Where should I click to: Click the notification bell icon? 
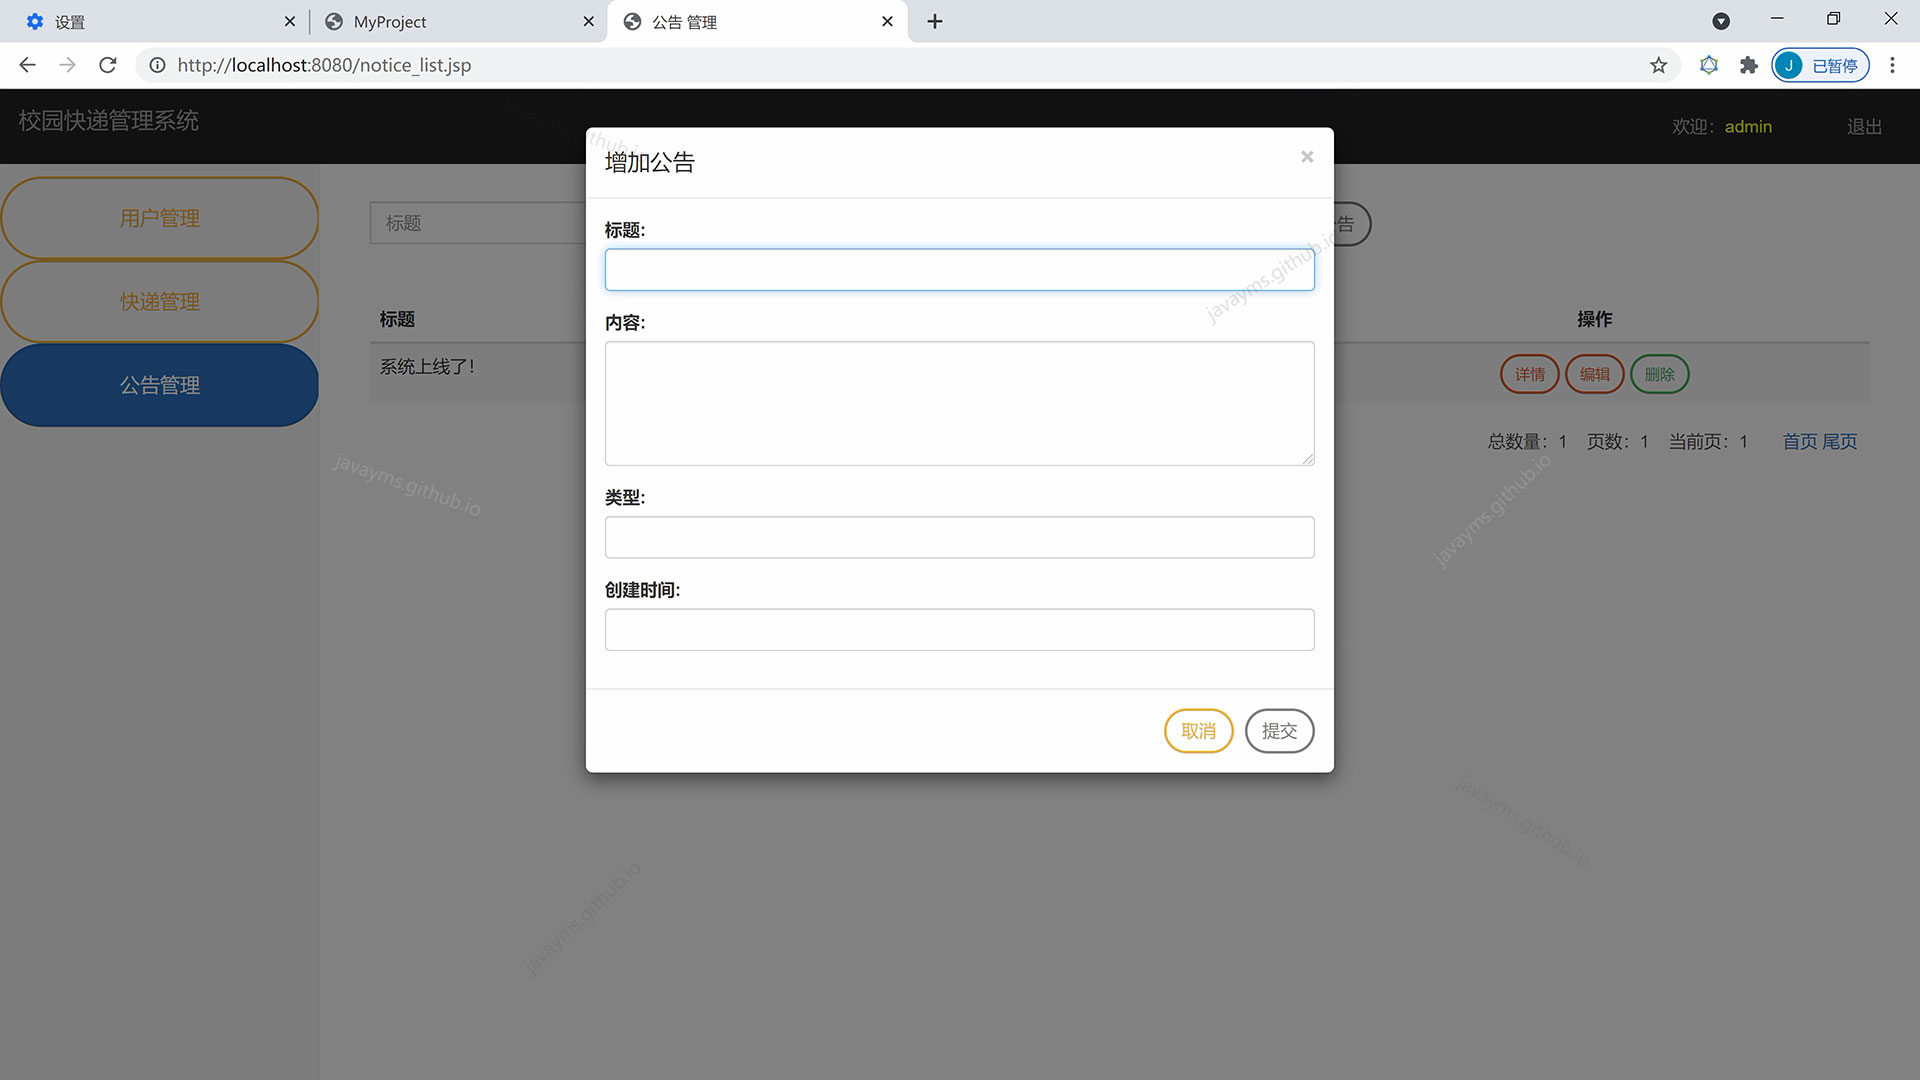pos(1709,64)
